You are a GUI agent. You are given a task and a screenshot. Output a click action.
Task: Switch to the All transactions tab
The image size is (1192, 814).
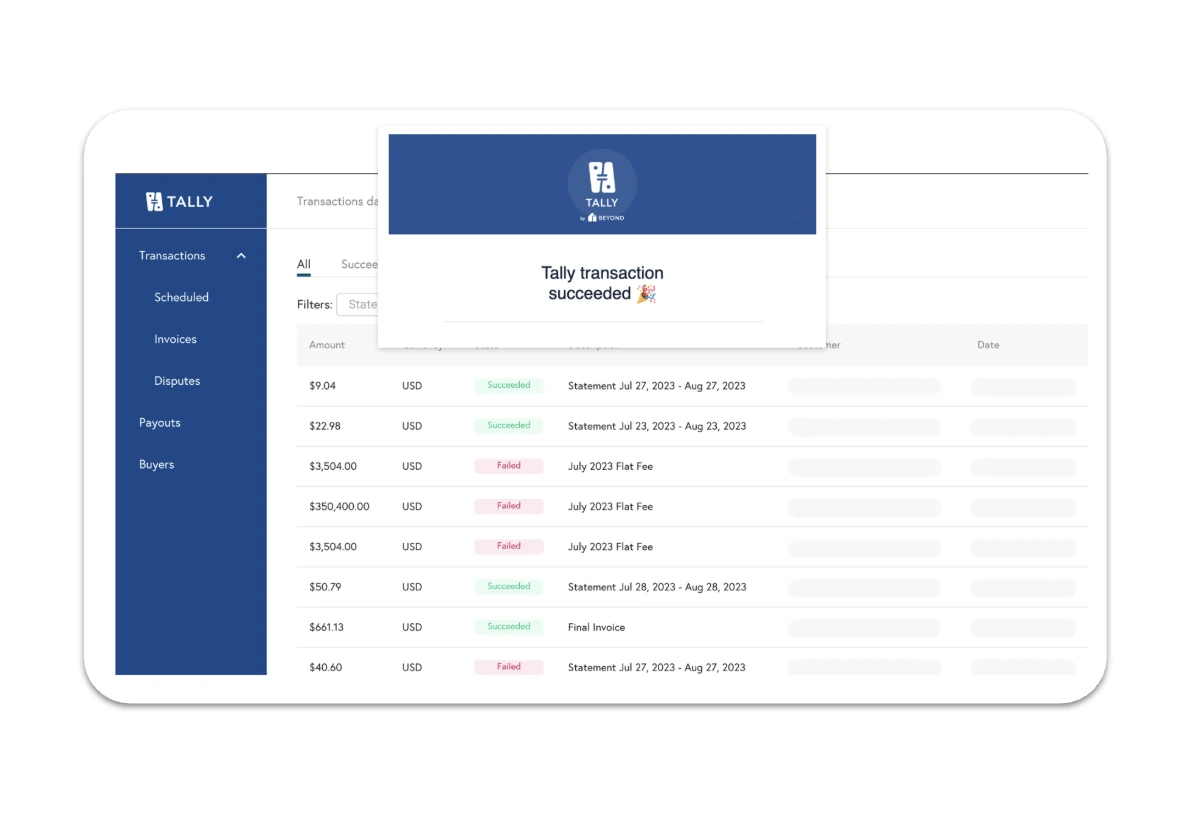click(303, 264)
